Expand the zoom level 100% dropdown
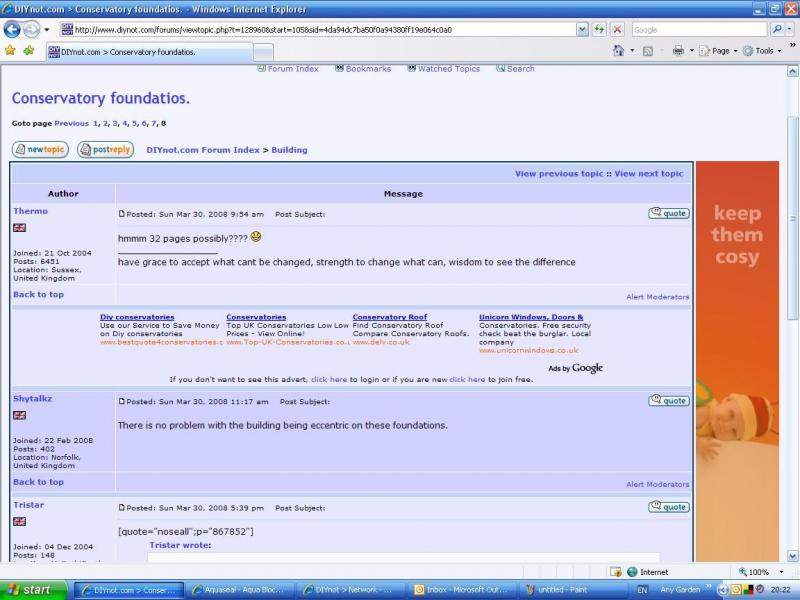This screenshot has height=600, width=800. tap(764, 572)
